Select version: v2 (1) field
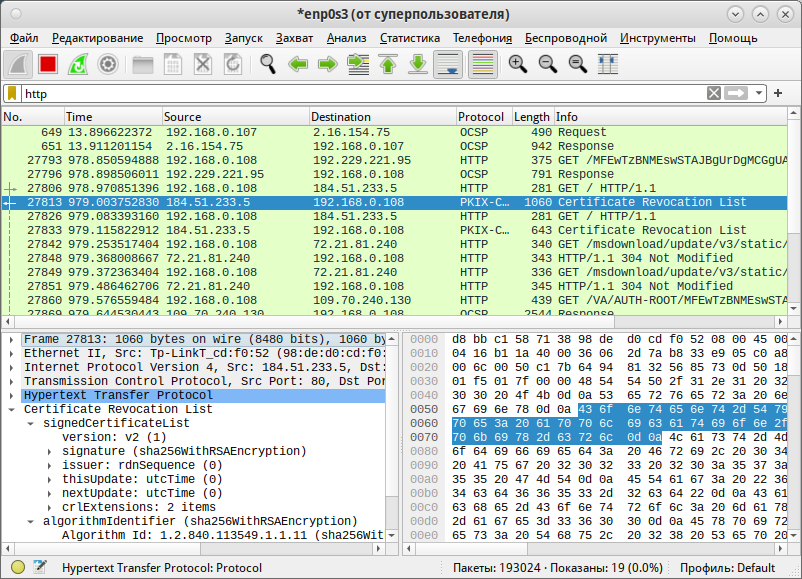The image size is (802, 579). (114, 437)
